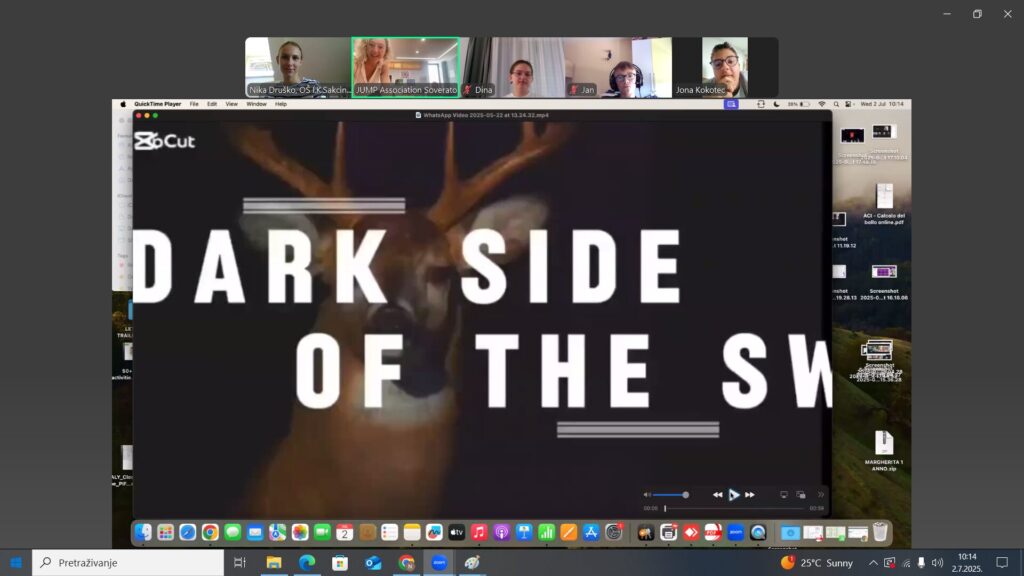Open Launchpad from the Mac dock

165,532
